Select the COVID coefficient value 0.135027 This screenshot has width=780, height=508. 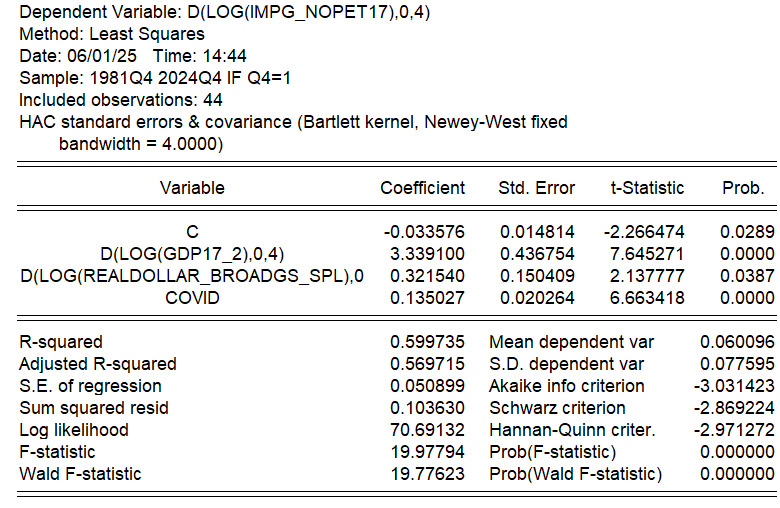point(427,298)
